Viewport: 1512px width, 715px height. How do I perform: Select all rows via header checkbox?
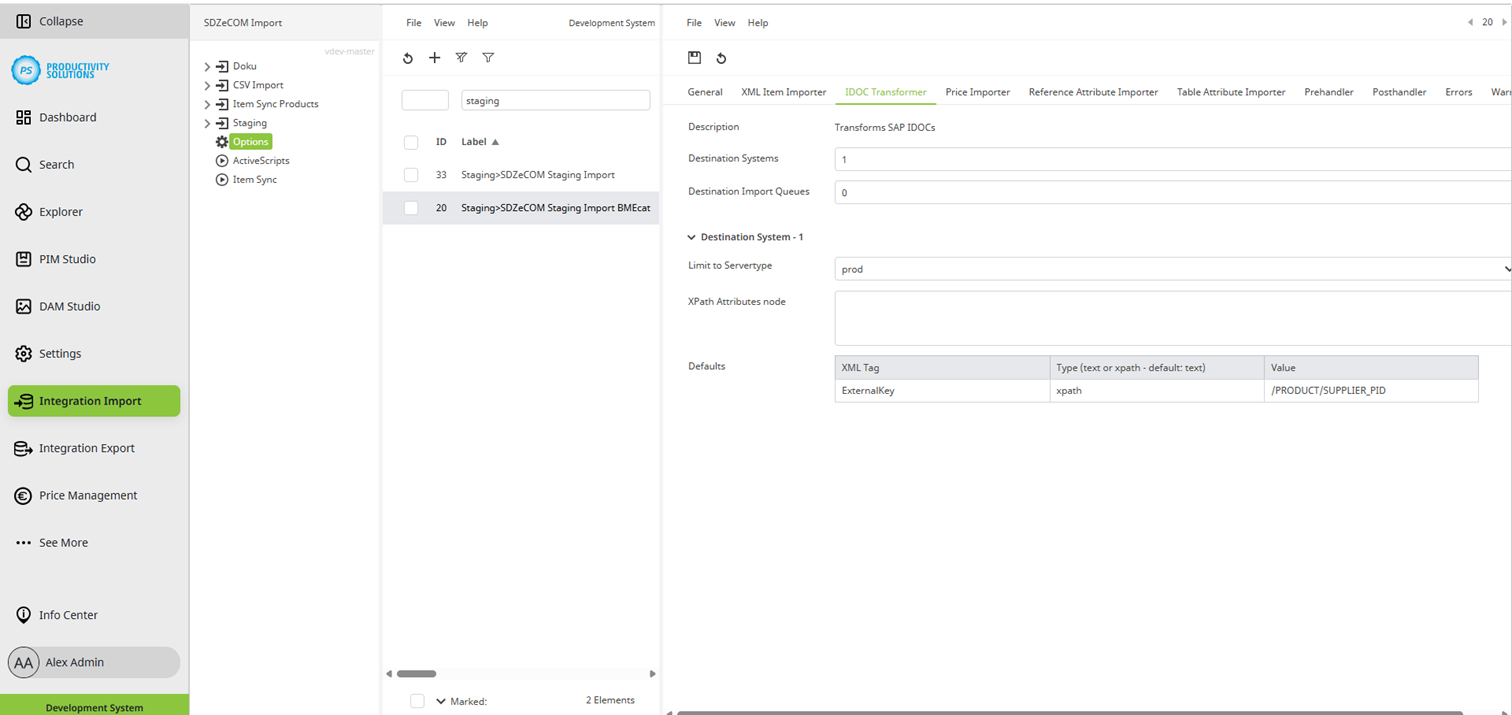(x=410, y=141)
